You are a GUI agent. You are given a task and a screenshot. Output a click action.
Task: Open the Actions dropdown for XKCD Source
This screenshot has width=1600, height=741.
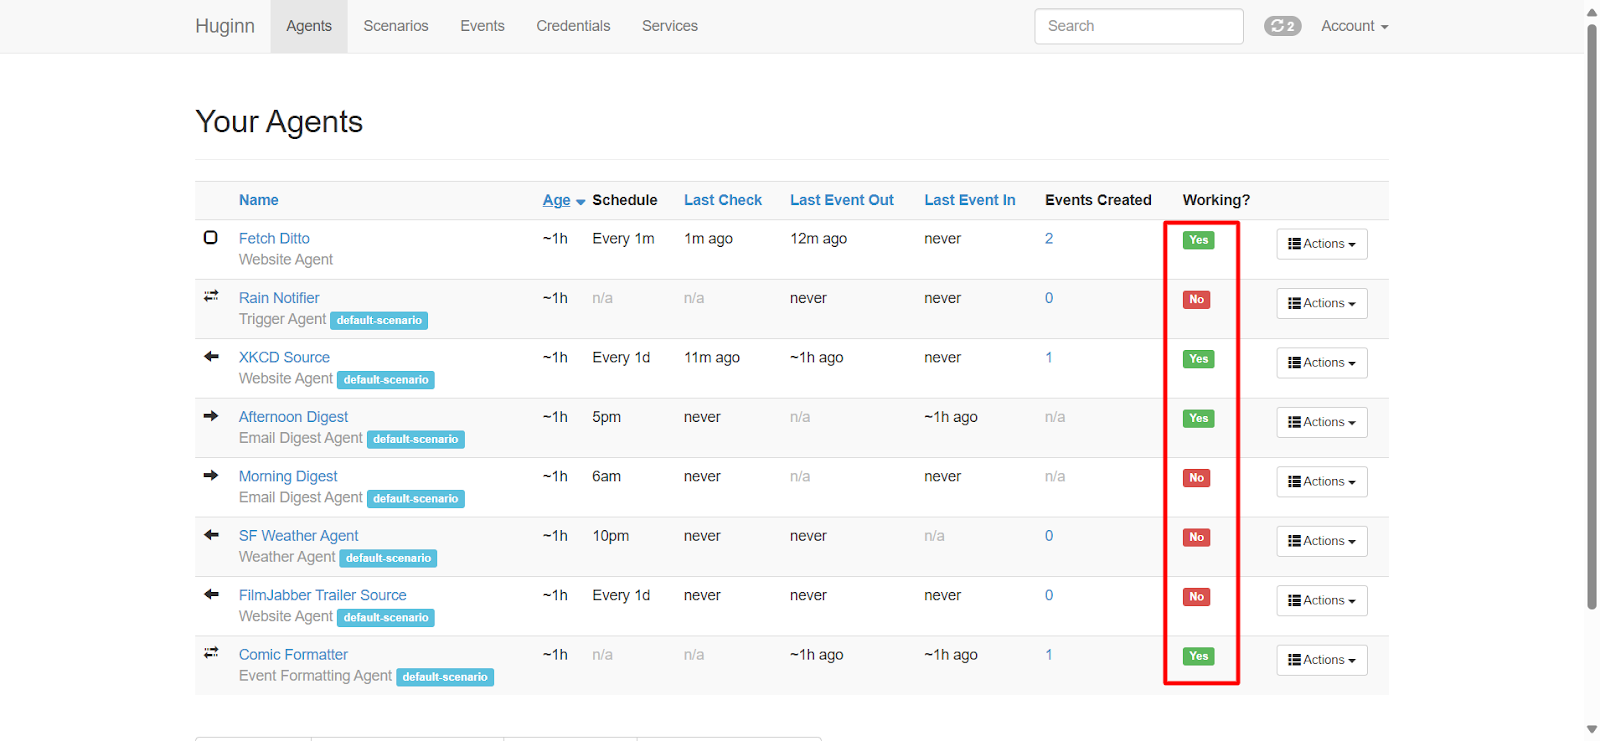(1321, 363)
